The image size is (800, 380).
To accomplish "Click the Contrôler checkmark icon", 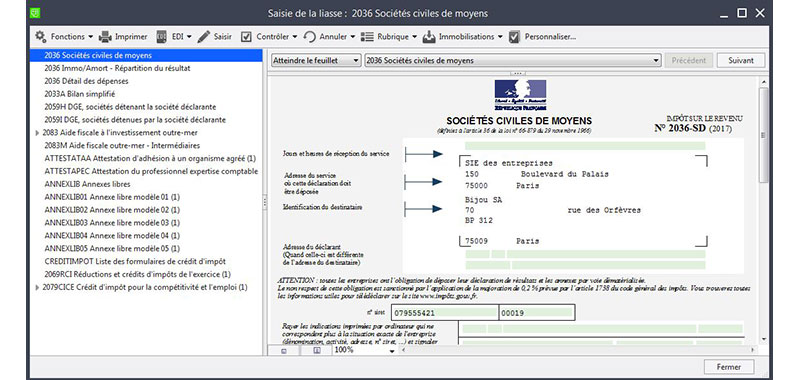I will pos(246,37).
